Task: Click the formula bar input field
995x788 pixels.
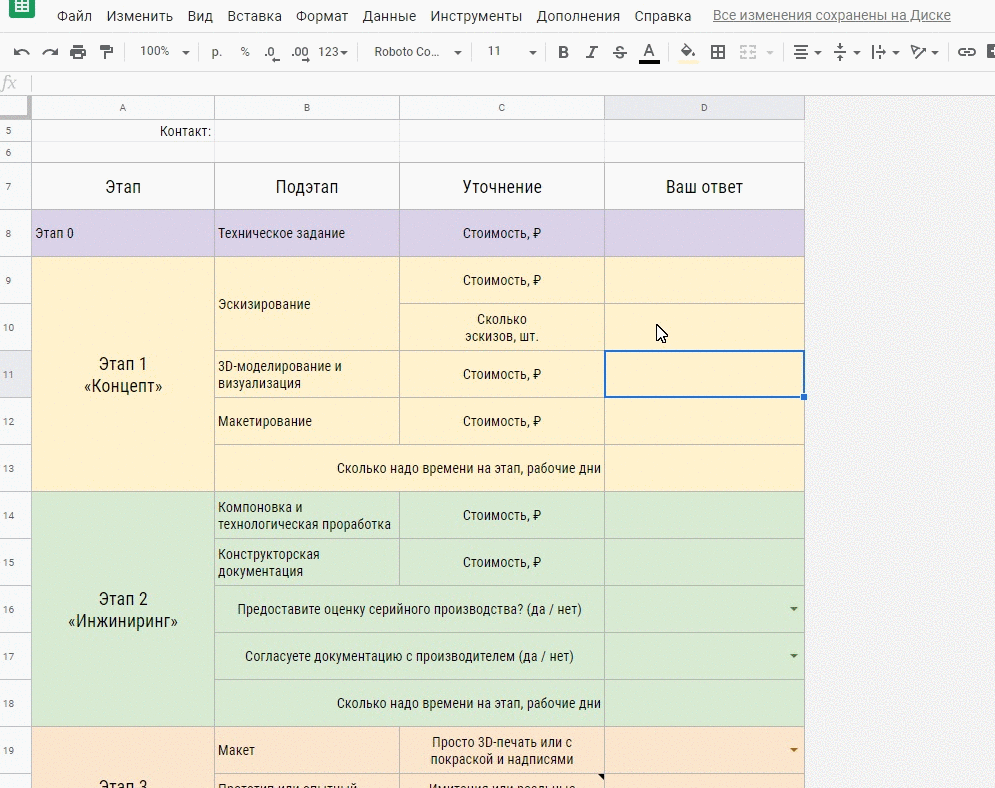Action: coord(500,83)
